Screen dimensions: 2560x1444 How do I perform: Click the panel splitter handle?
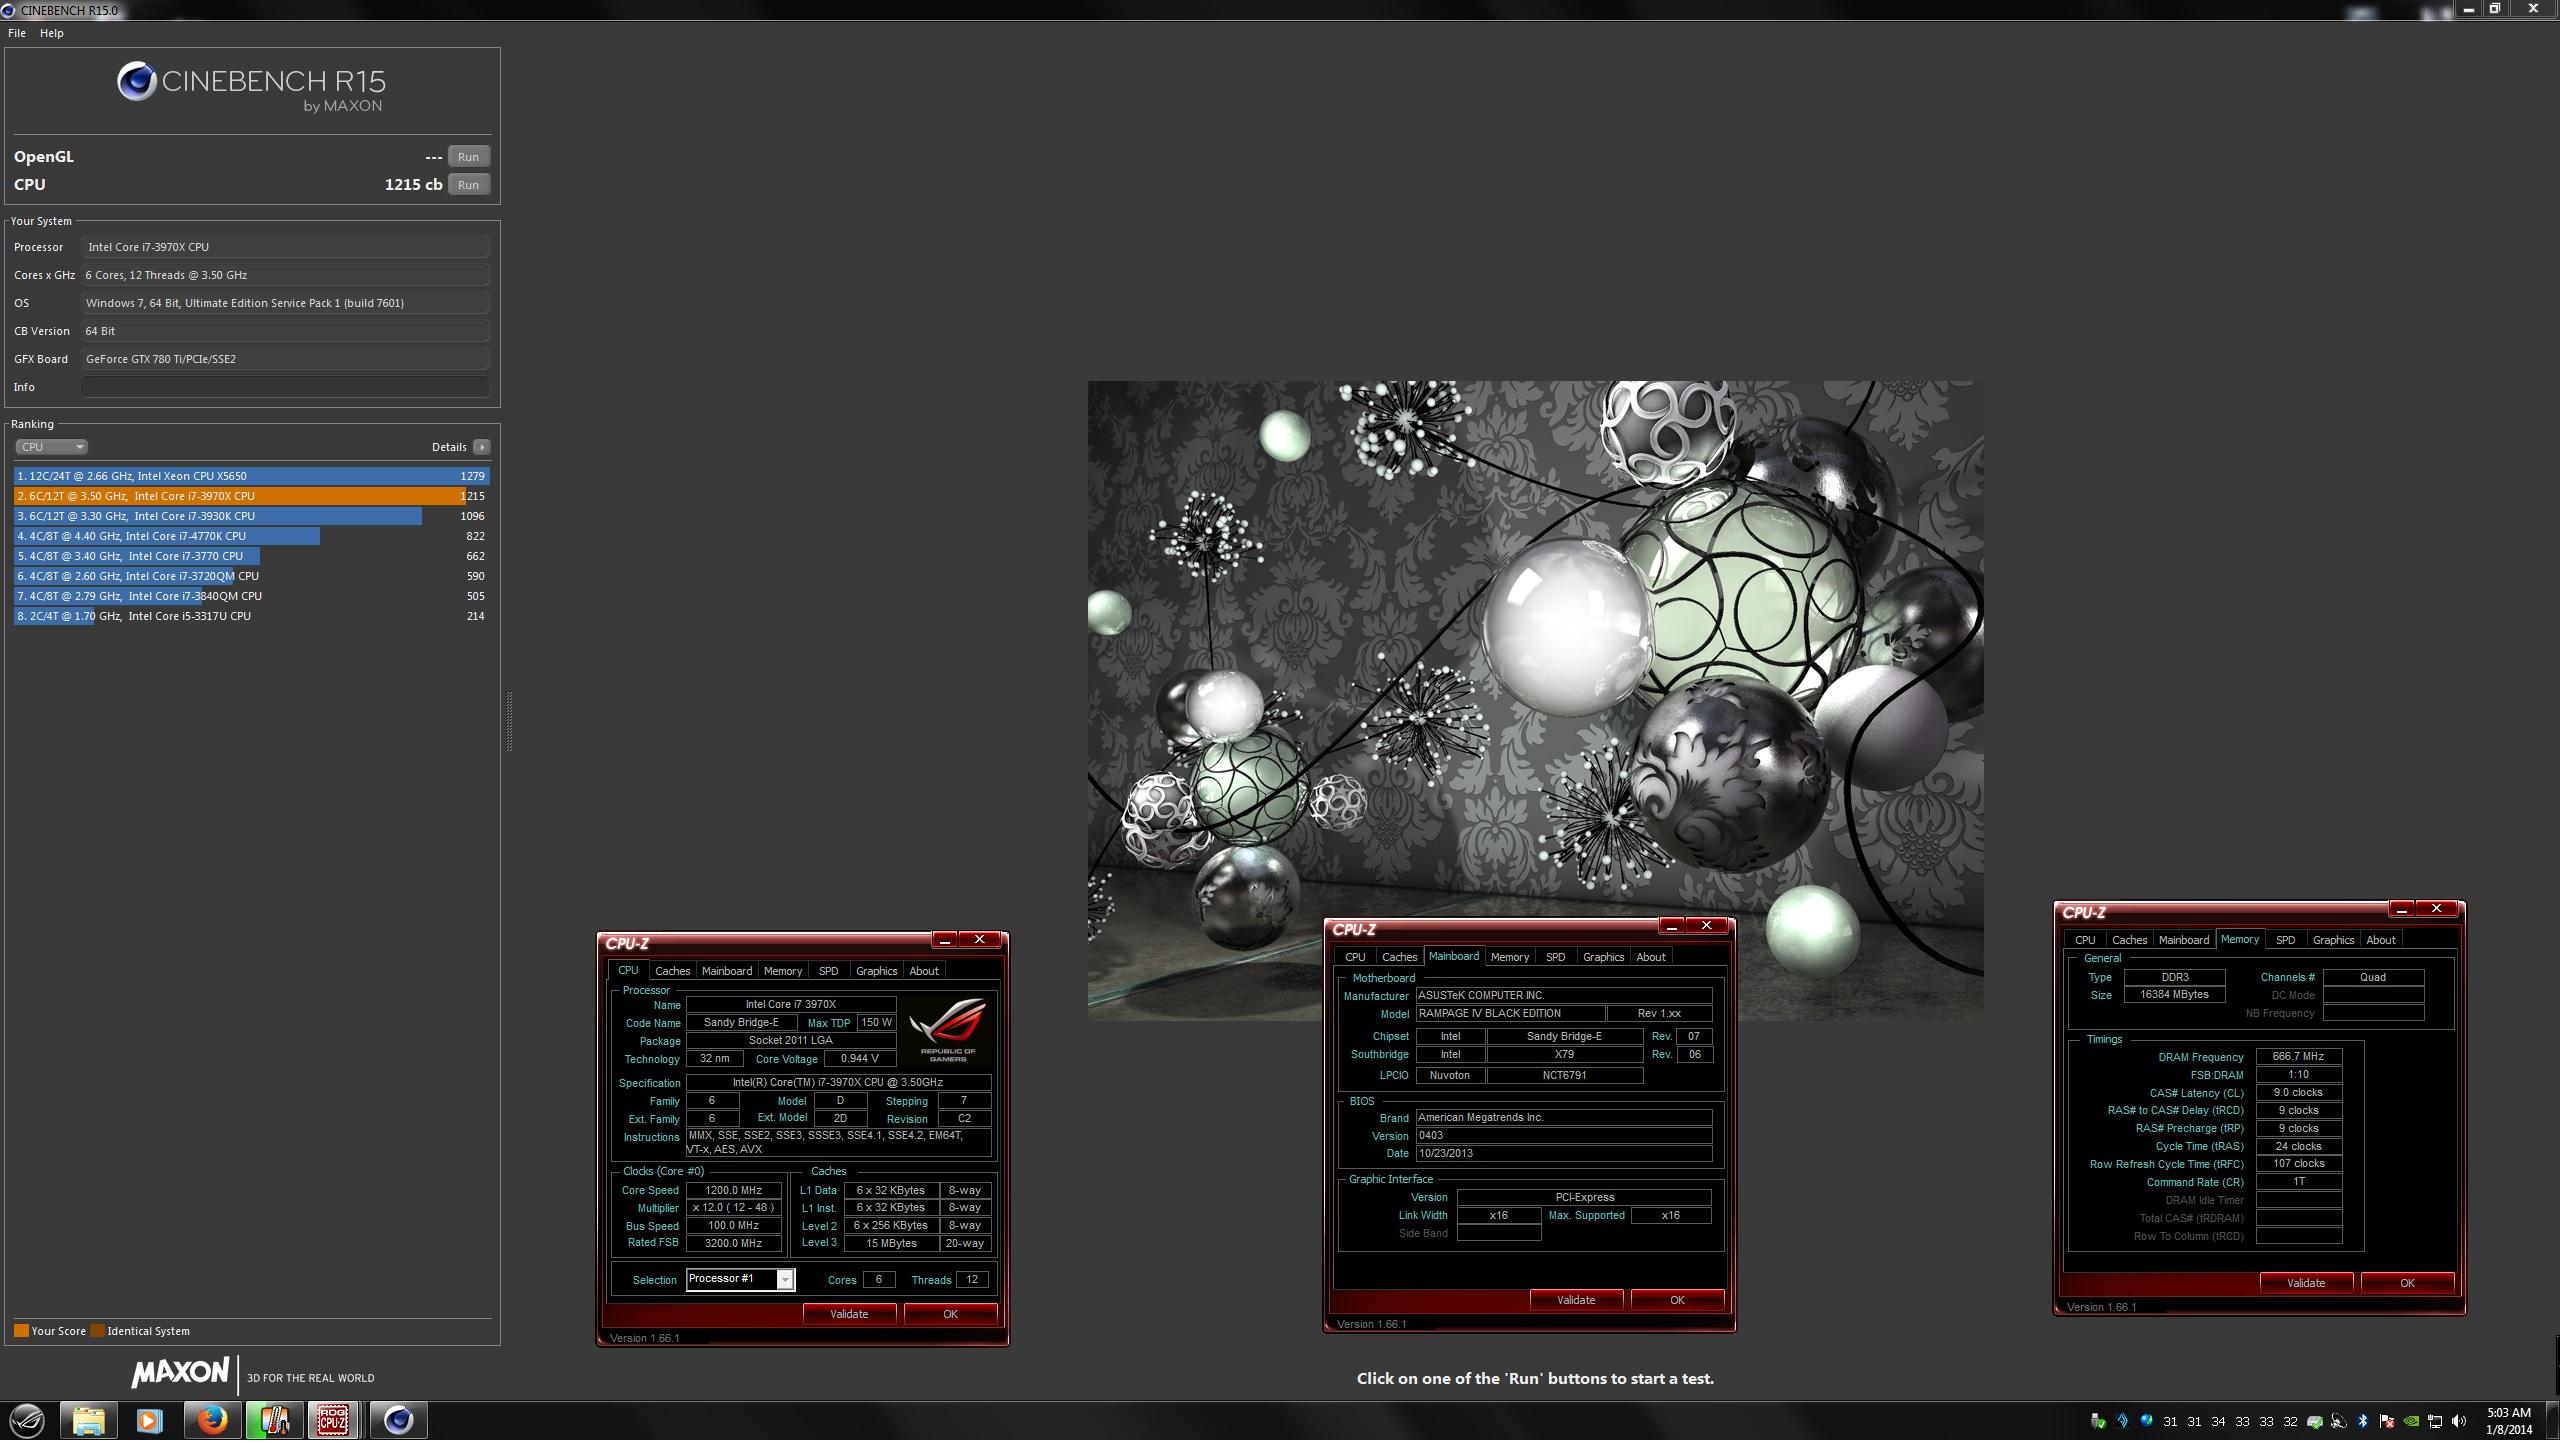coord(509,722)
